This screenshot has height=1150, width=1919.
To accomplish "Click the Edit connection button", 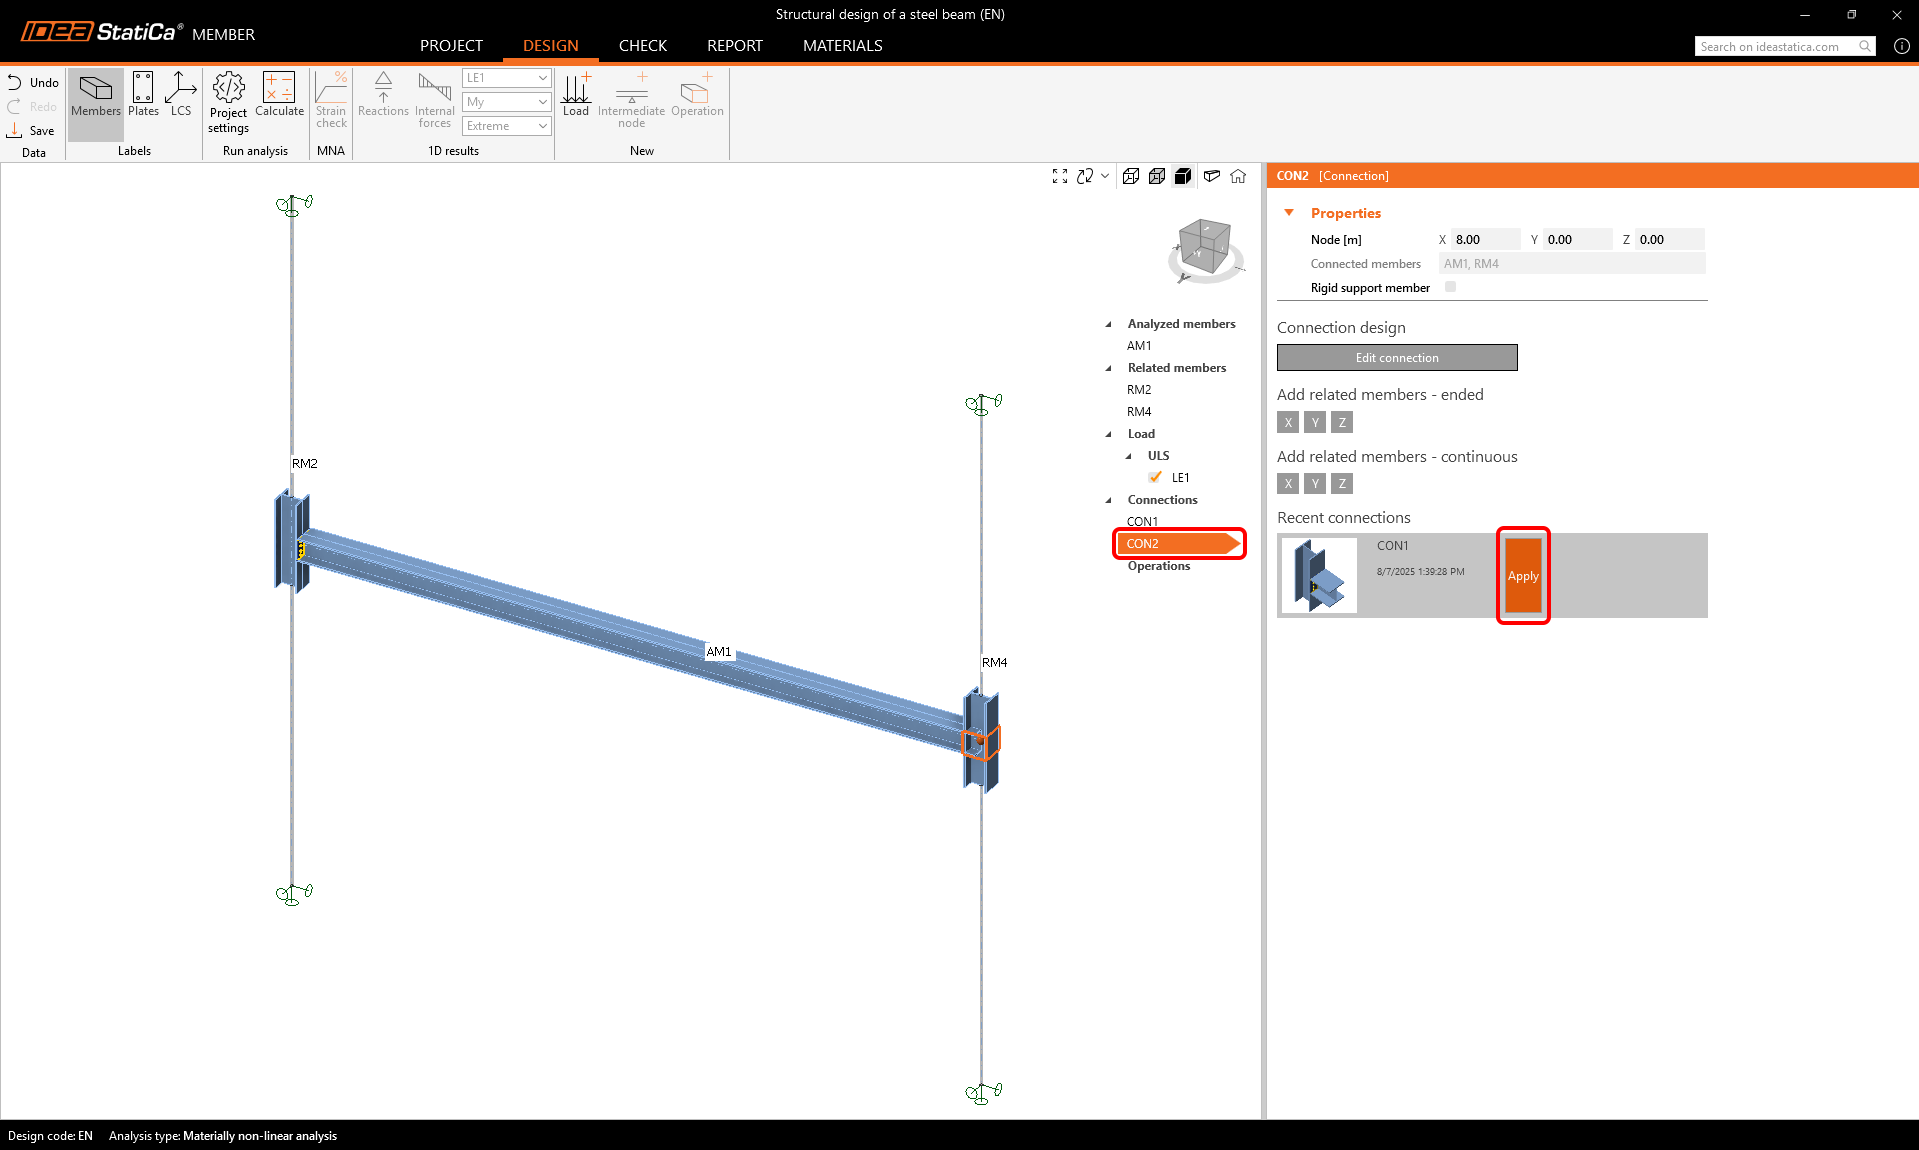I will coord(1396,358).
